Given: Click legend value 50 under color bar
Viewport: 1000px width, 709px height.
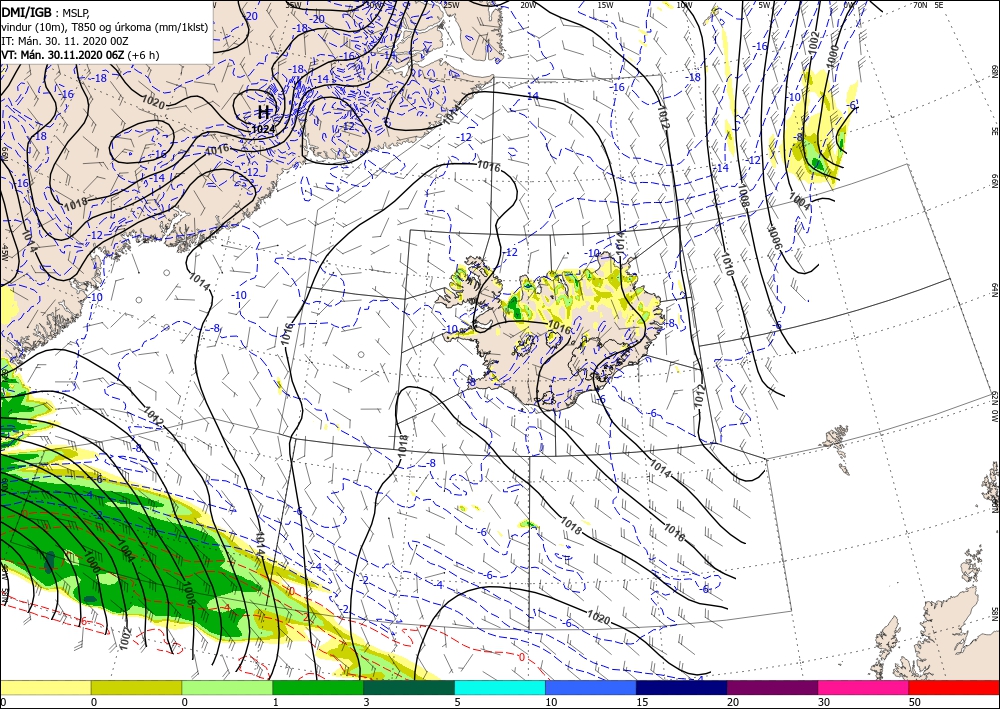Looking at the screenshot, I should pyautogui.click(x=915, y=702).
